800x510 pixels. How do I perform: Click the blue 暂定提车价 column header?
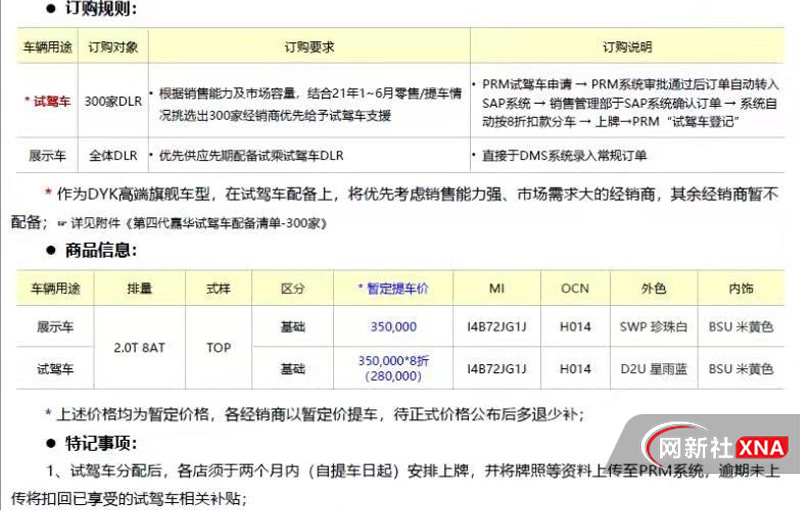click(393, 289)
